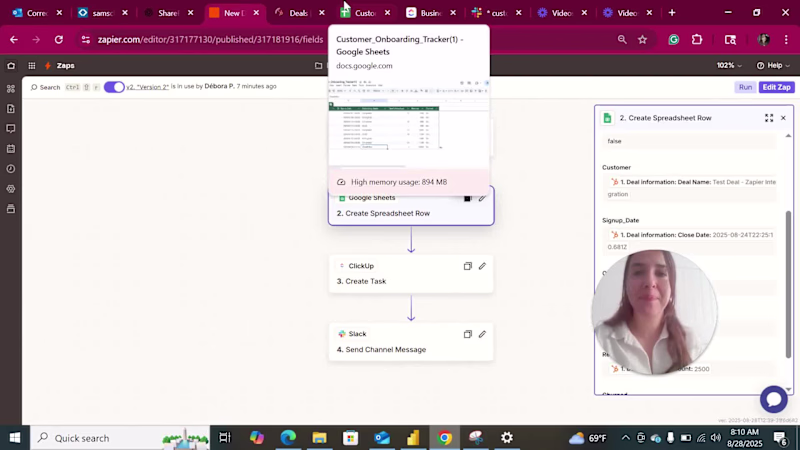Open the 102% zoom level dropdown
The height and width of the screenshot is (450, 800).
click(729, 65)
